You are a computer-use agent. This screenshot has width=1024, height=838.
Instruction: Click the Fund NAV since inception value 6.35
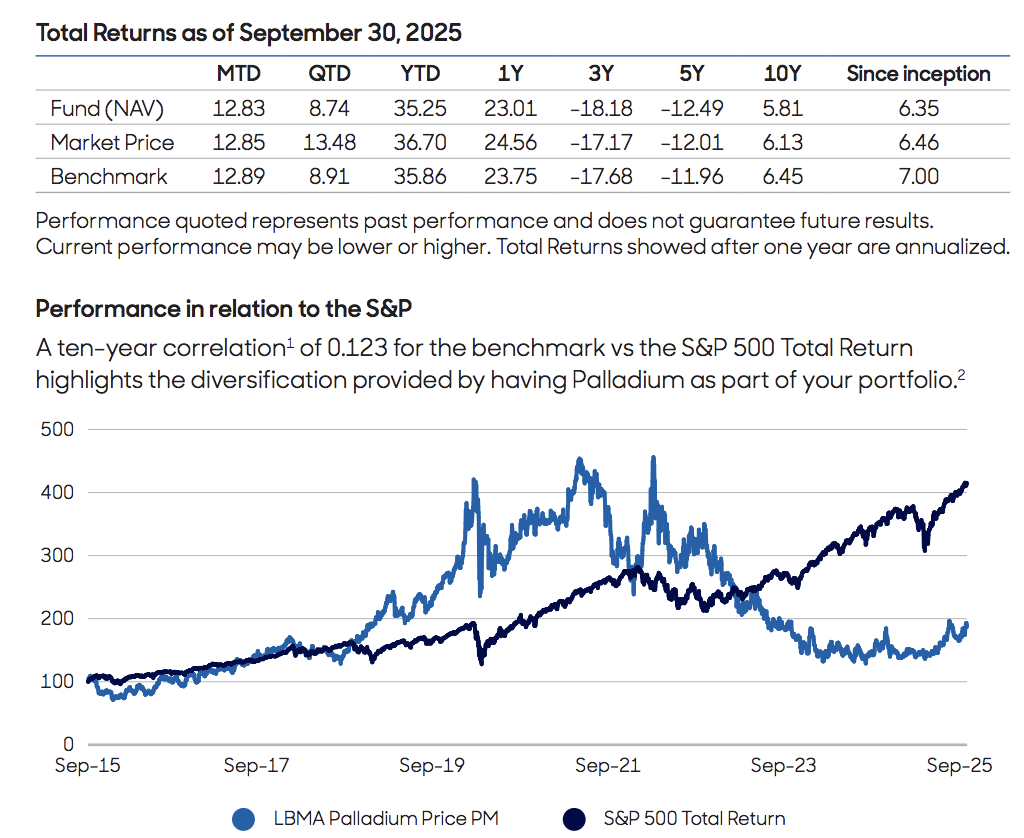tap(918, 108)
